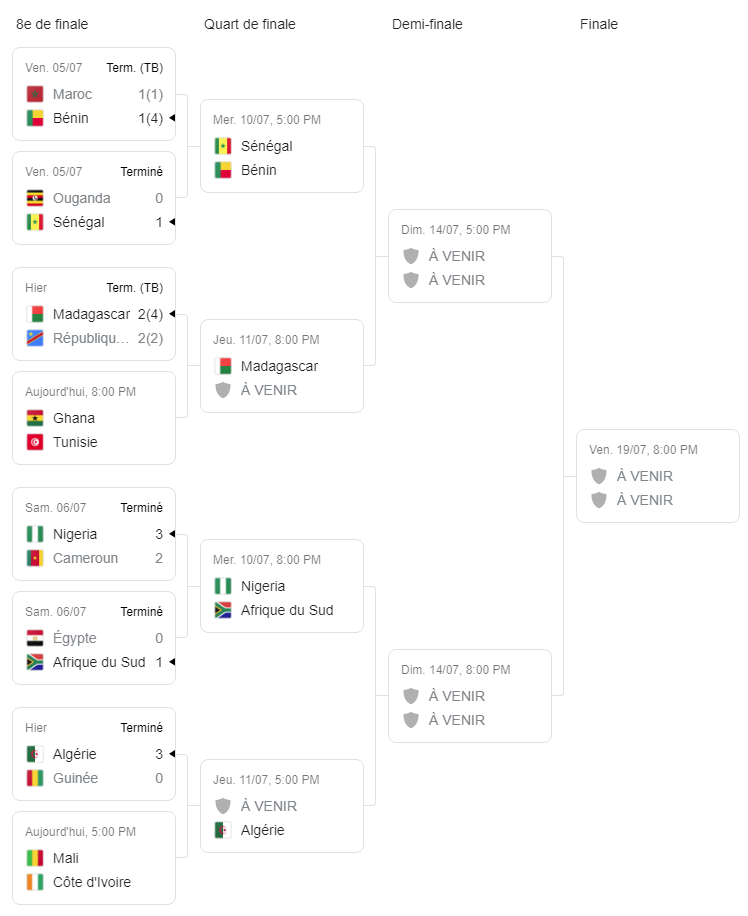Click the Mali flag icon
This screenshot has height=916, width=748.
[x=35, y=858]
